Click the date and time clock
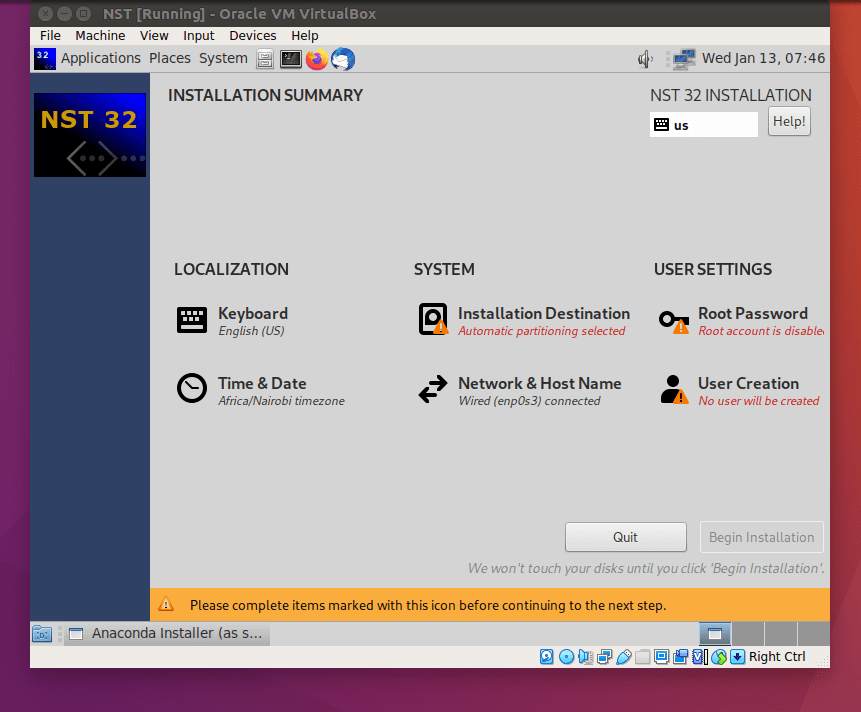 tap(763, 58)
